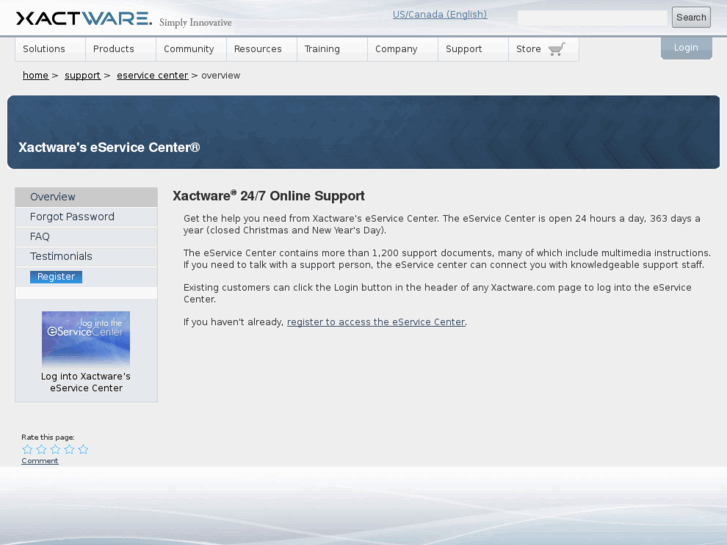Open the Support menu
Image resolution: width=727 pixels, height=545 pixels.
[x=473, y=49]
